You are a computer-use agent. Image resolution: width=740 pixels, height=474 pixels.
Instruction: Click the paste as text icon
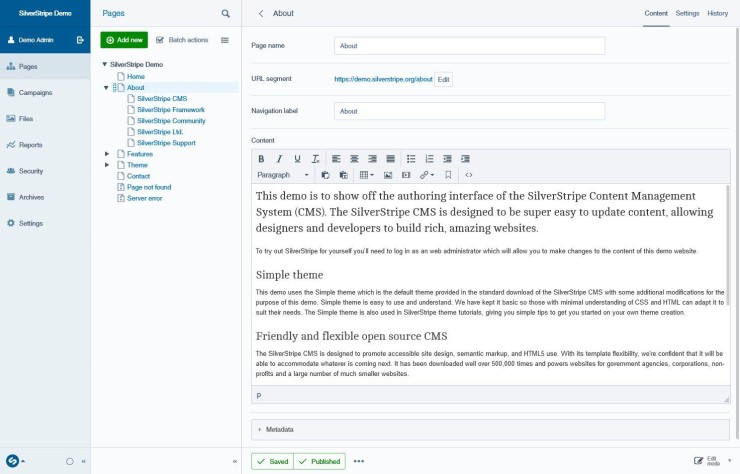pos(344,175)
